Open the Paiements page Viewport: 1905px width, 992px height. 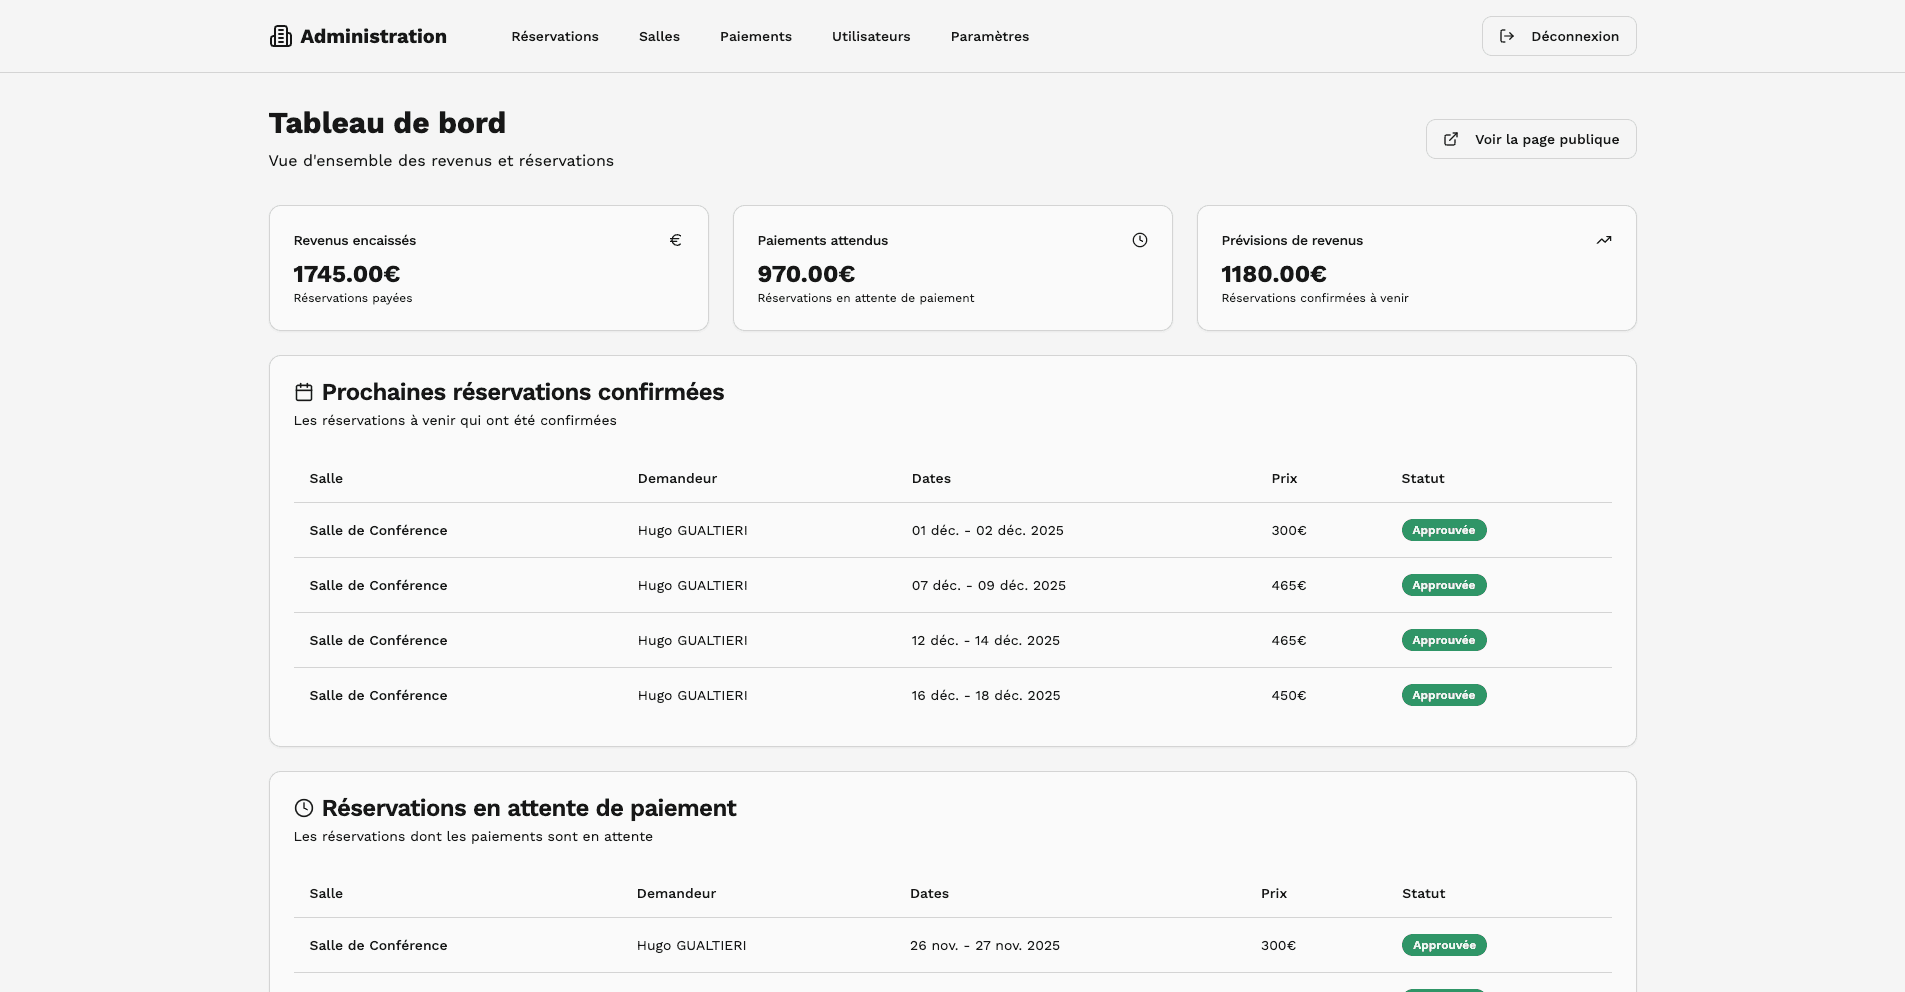(x=755, y=36)
